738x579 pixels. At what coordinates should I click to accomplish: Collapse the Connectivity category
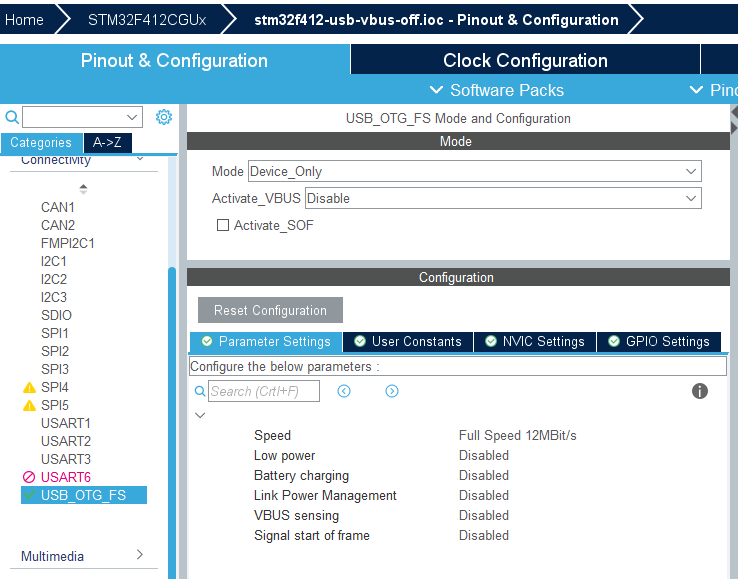click(x=140, y=159)
